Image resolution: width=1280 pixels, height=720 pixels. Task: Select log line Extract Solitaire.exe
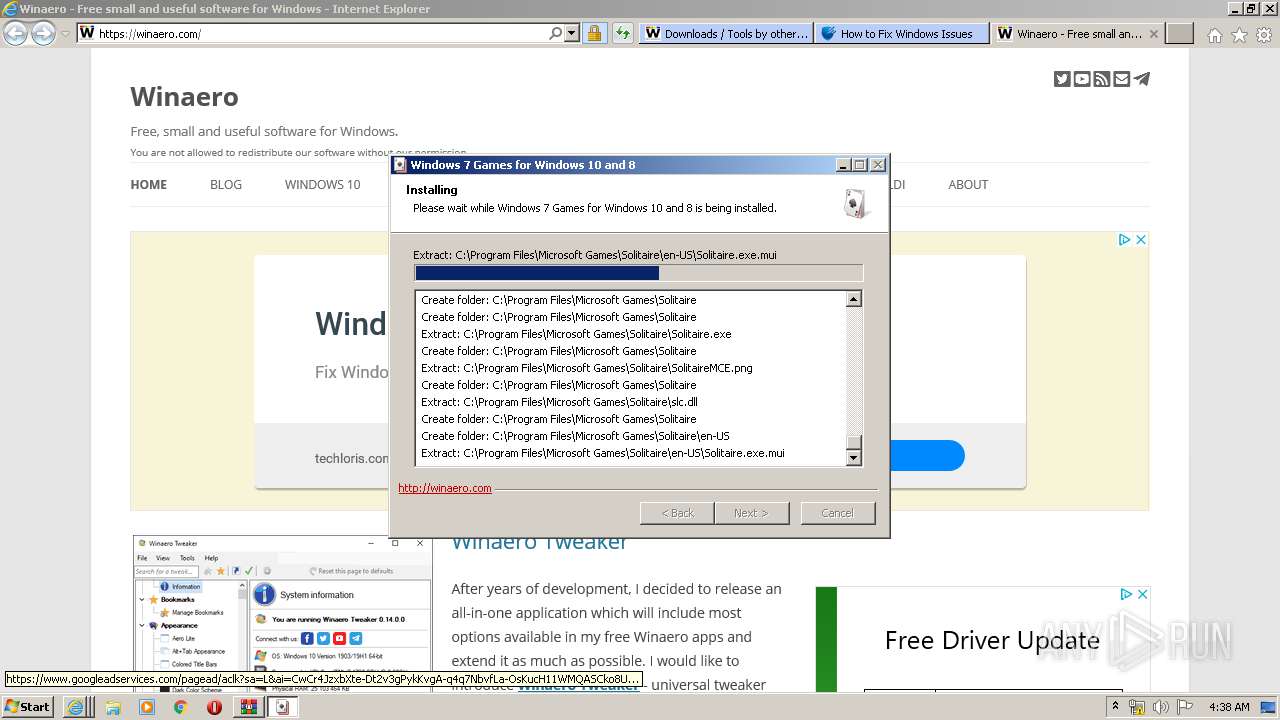(576, 334)
